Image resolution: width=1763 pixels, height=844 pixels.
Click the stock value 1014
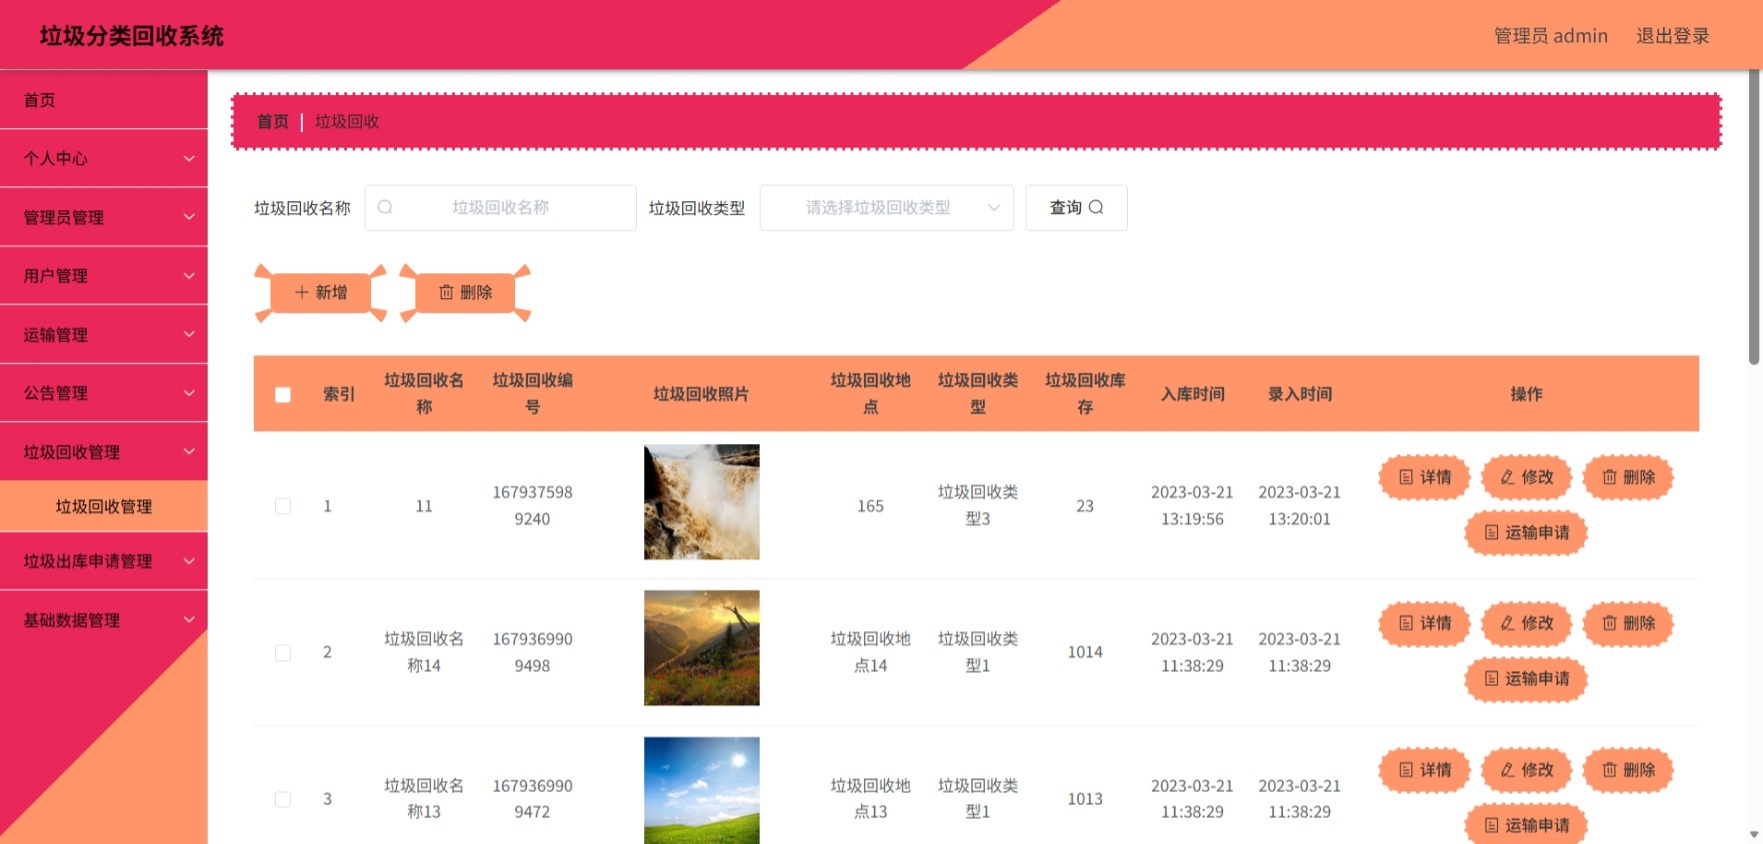click(x=1085, y=652)
